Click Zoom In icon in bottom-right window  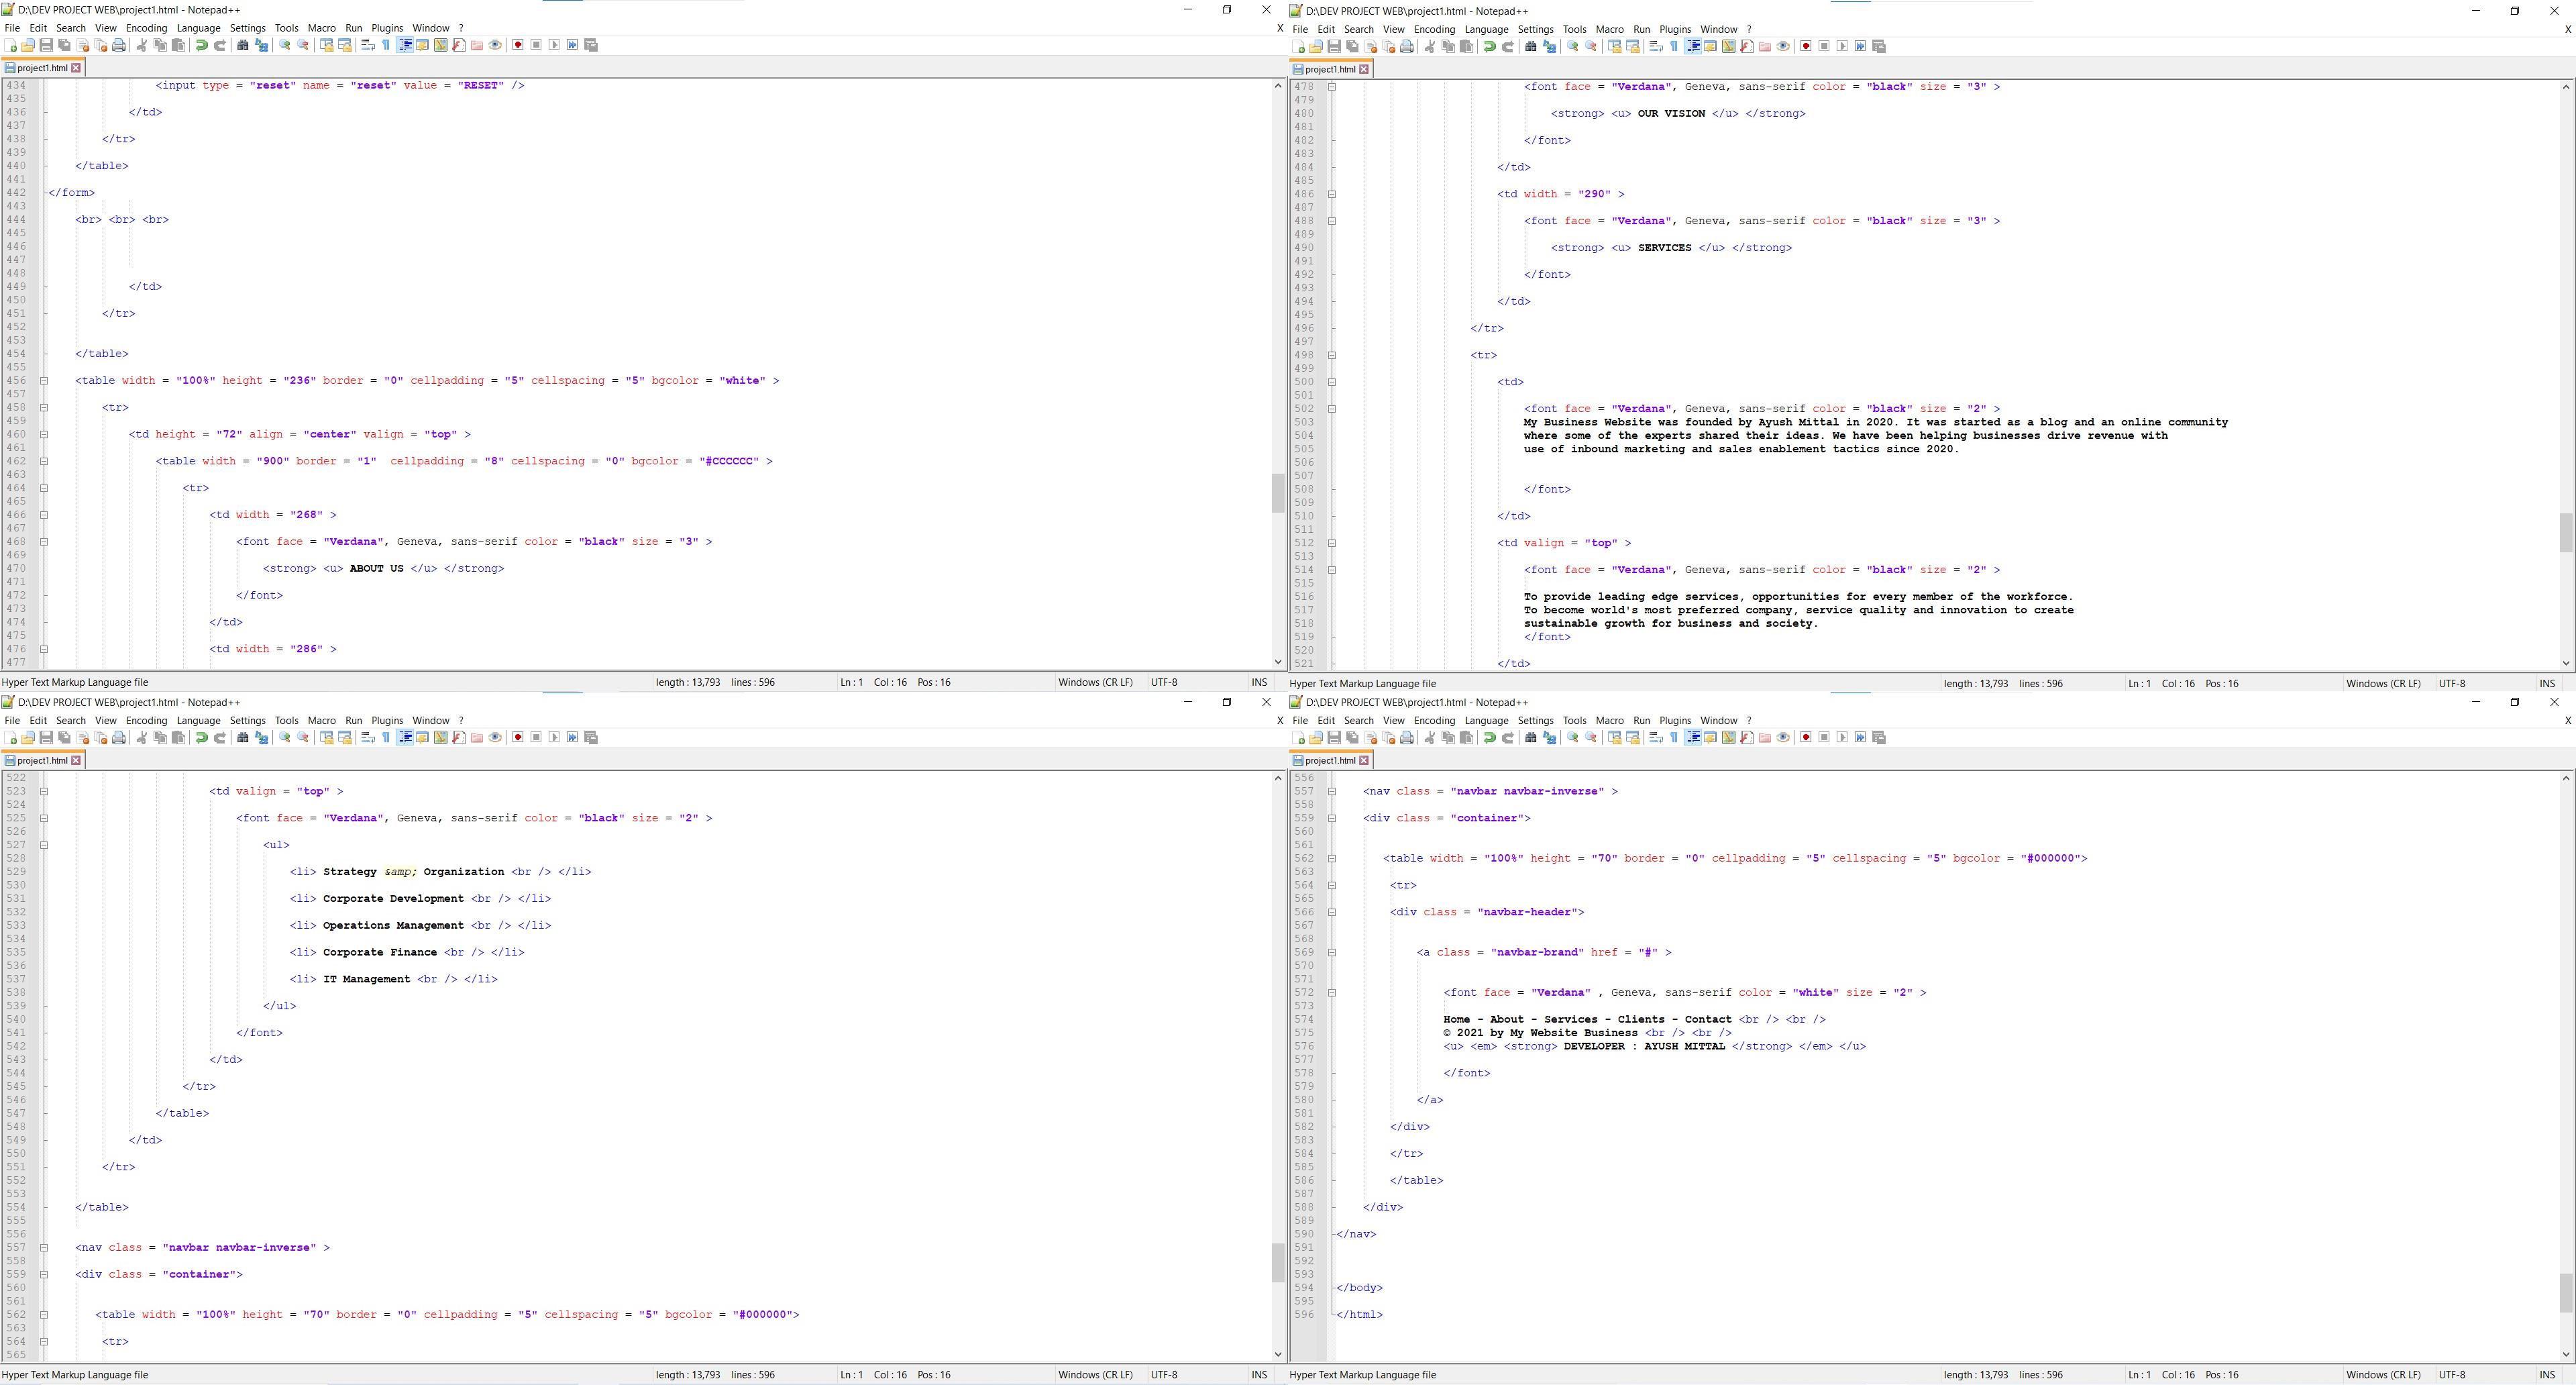[1573, 738]
